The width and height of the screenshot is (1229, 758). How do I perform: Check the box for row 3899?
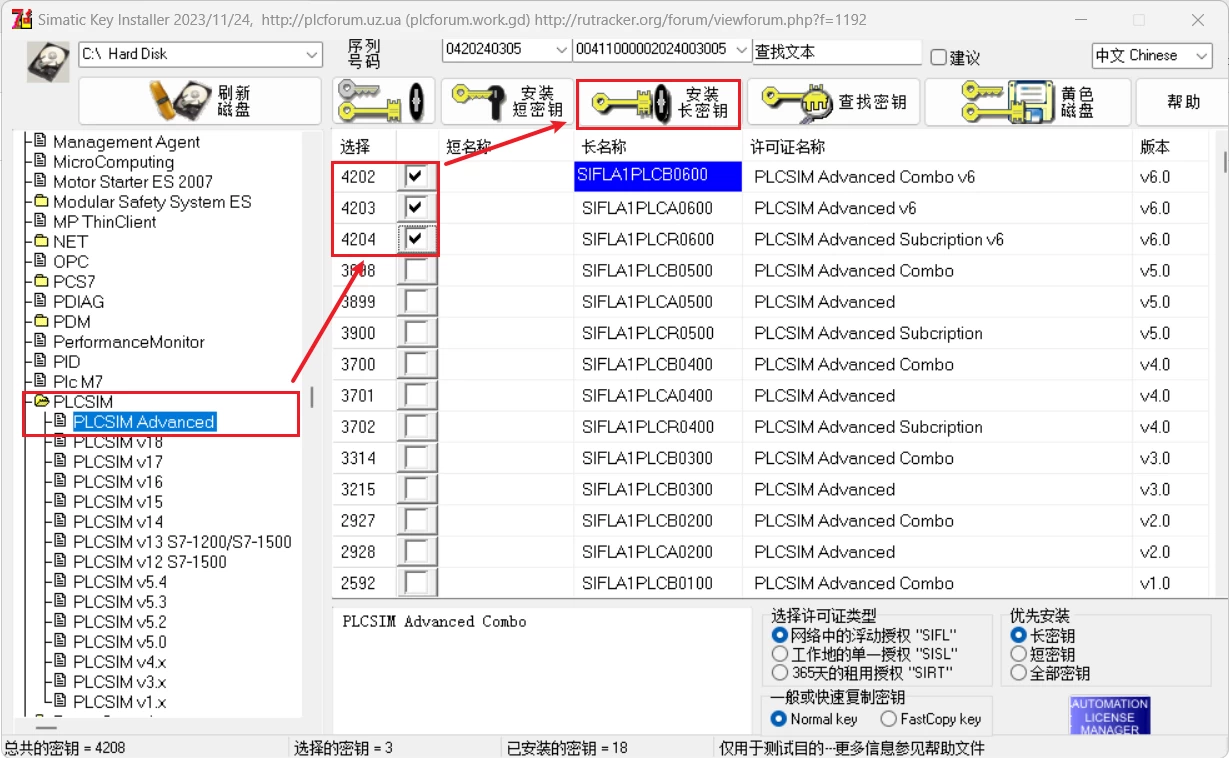(x=416, y=302)
